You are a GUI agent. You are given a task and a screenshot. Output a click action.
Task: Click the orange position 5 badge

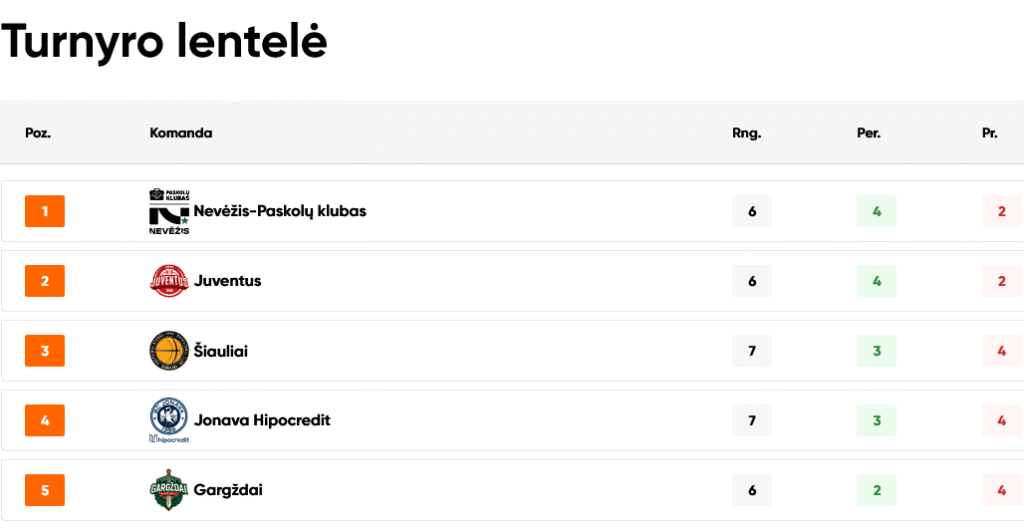(x=45, y=490)
